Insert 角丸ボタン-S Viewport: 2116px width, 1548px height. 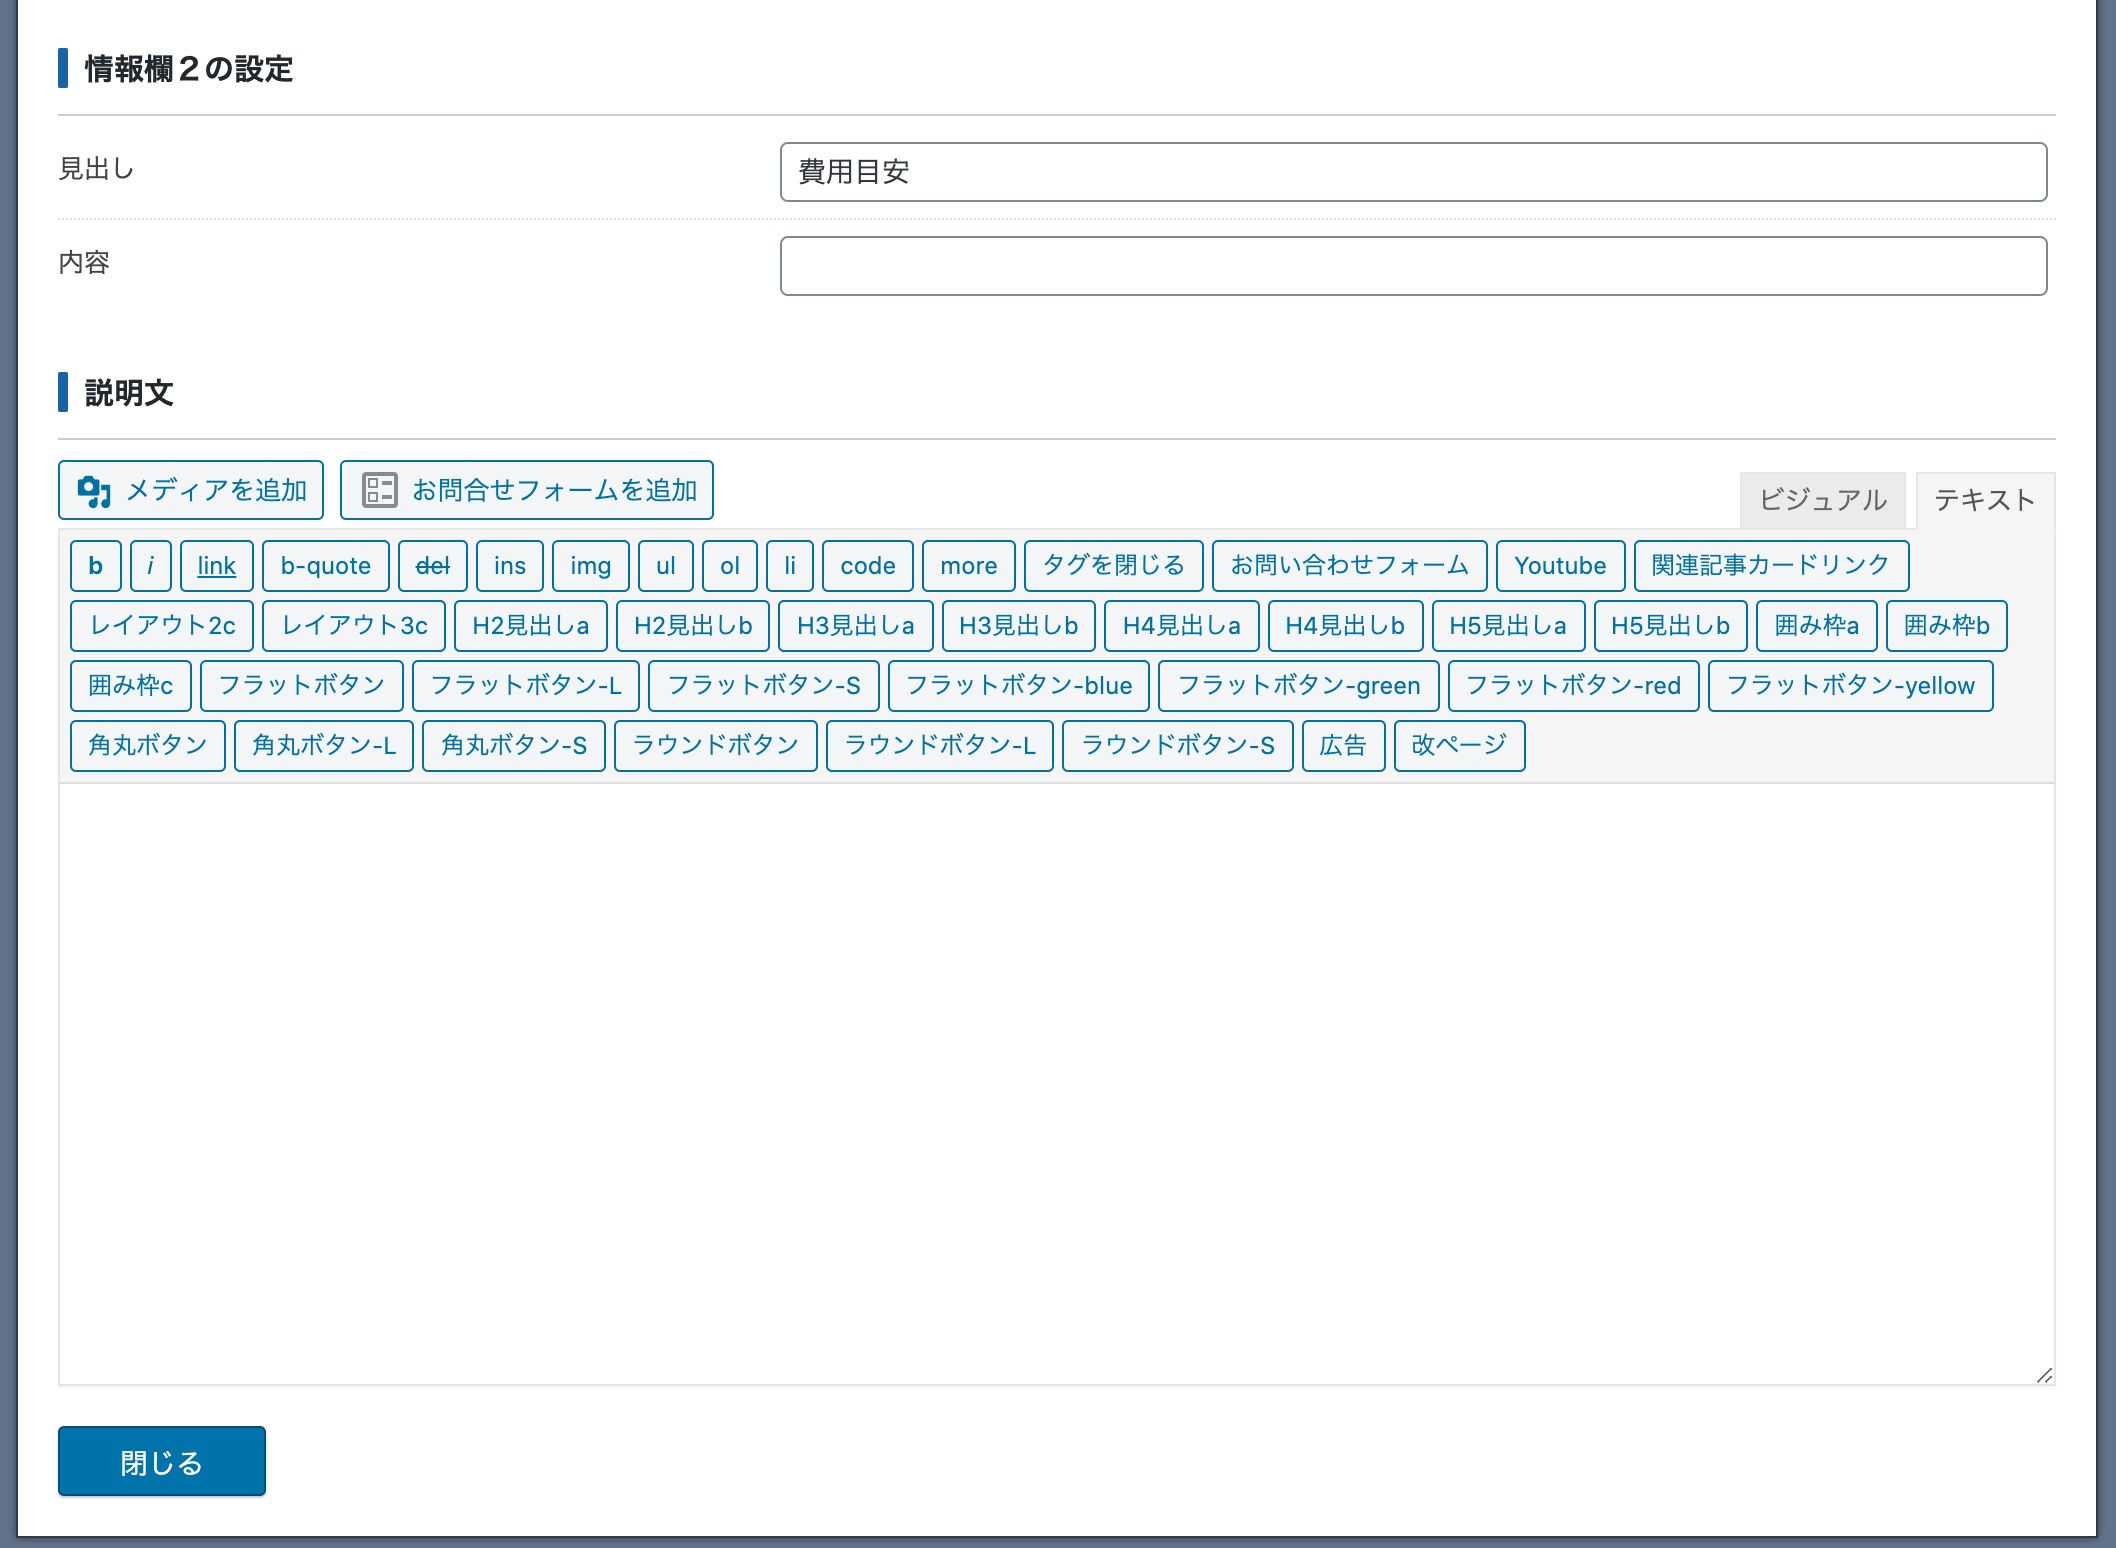click(x=514, y=746)
